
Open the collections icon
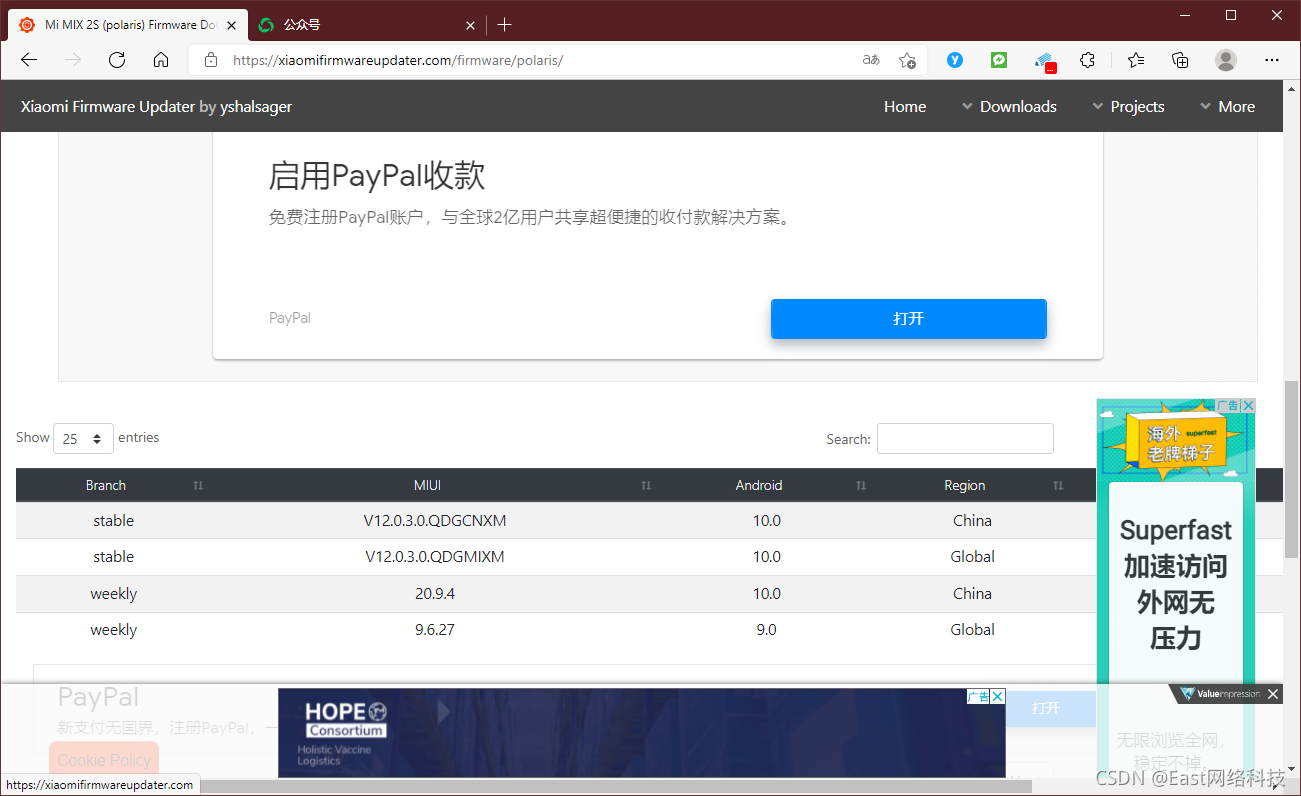tap(1180, 60)
